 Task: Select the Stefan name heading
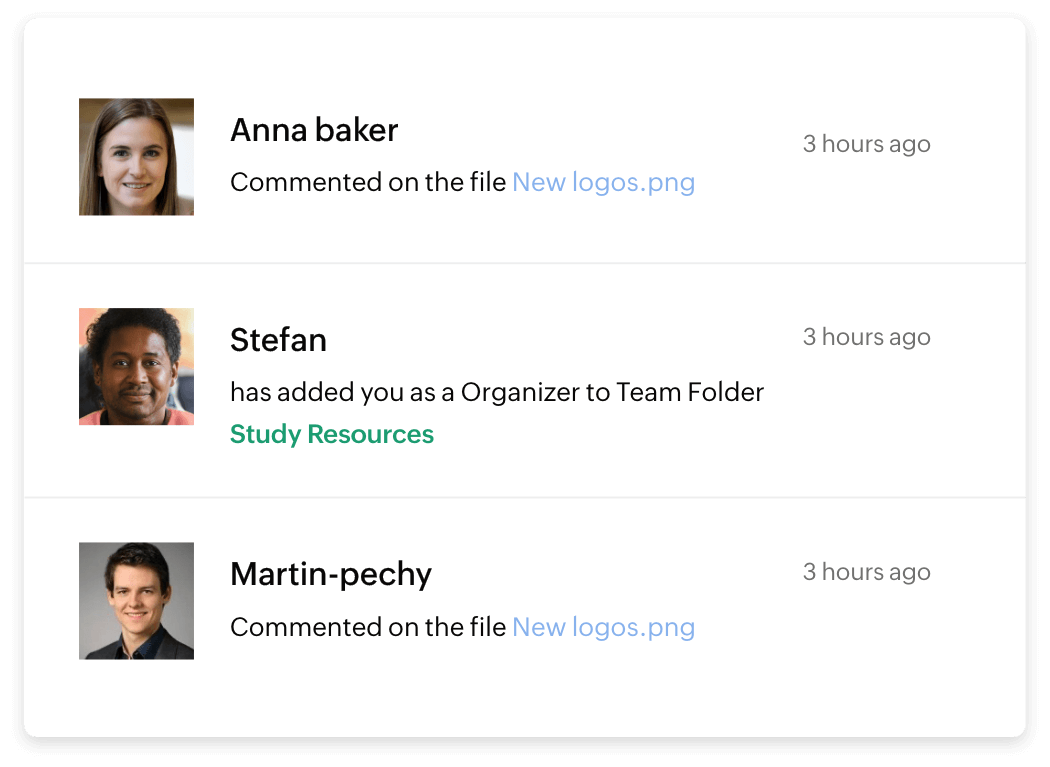tap(278, 340)
